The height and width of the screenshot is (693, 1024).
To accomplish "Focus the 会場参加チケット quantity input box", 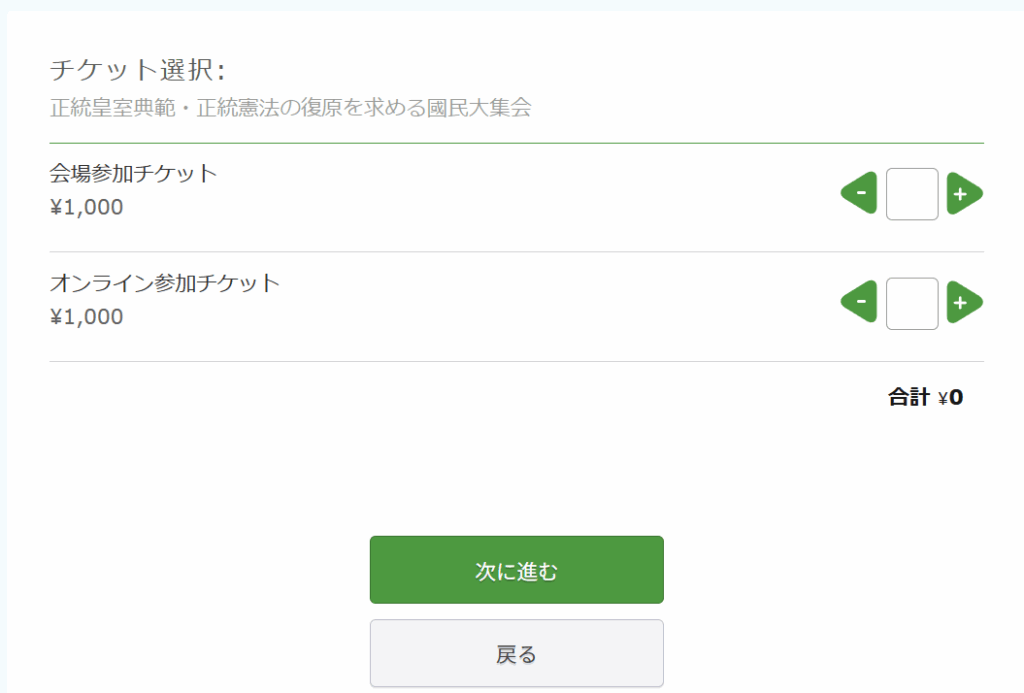I will pos(911,193).
